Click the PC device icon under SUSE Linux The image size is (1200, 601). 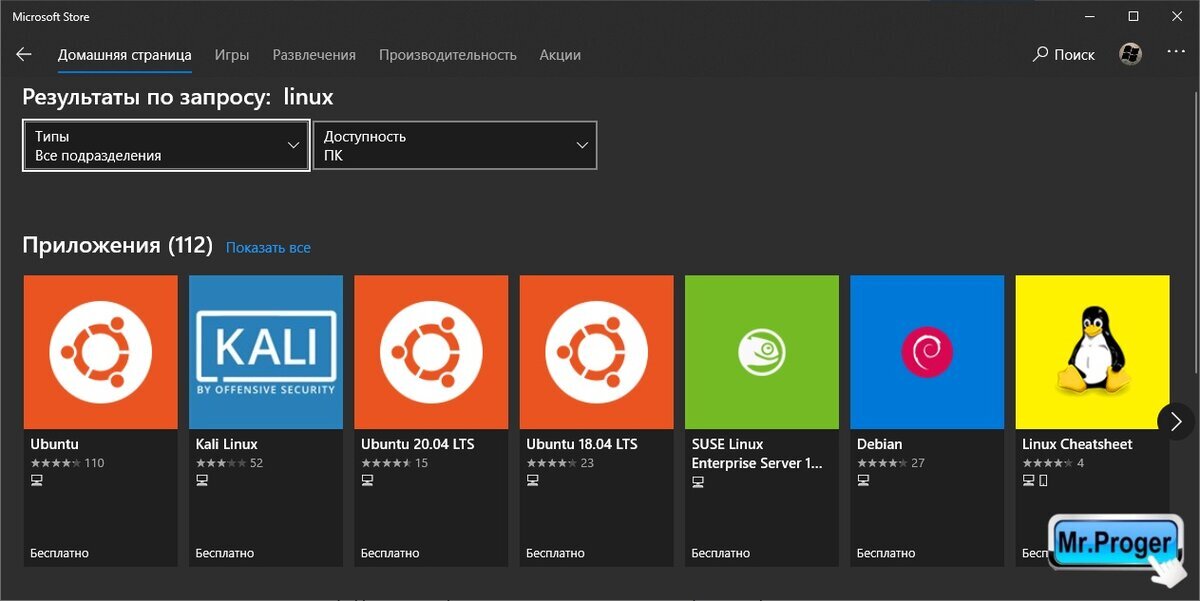698,481
